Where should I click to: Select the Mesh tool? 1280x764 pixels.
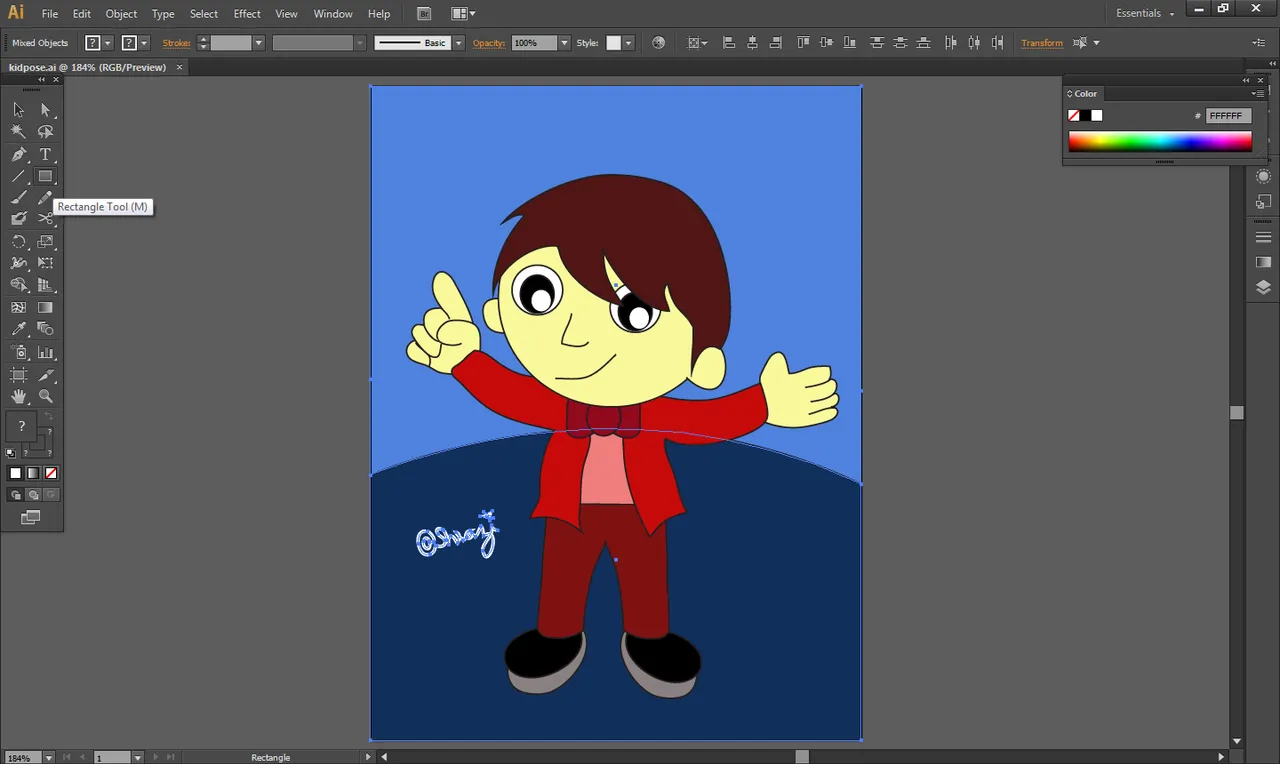point(18,307)
